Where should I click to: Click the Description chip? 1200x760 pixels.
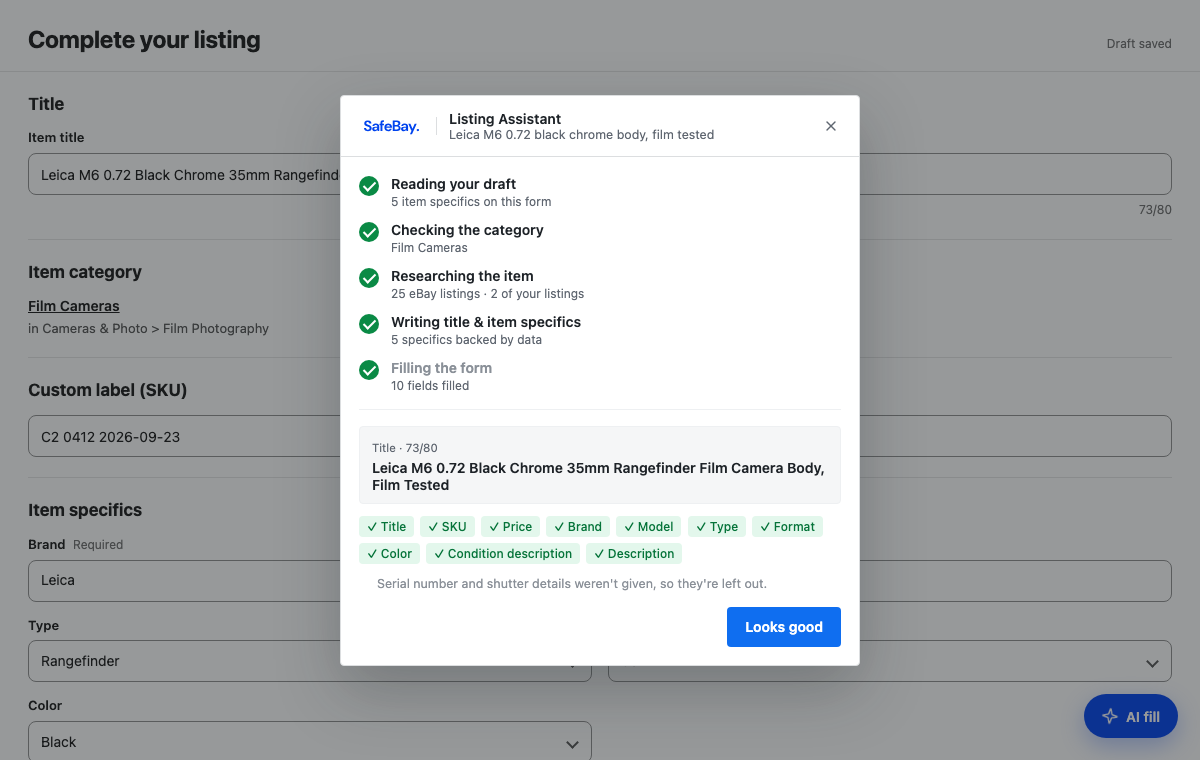(634, 554)
